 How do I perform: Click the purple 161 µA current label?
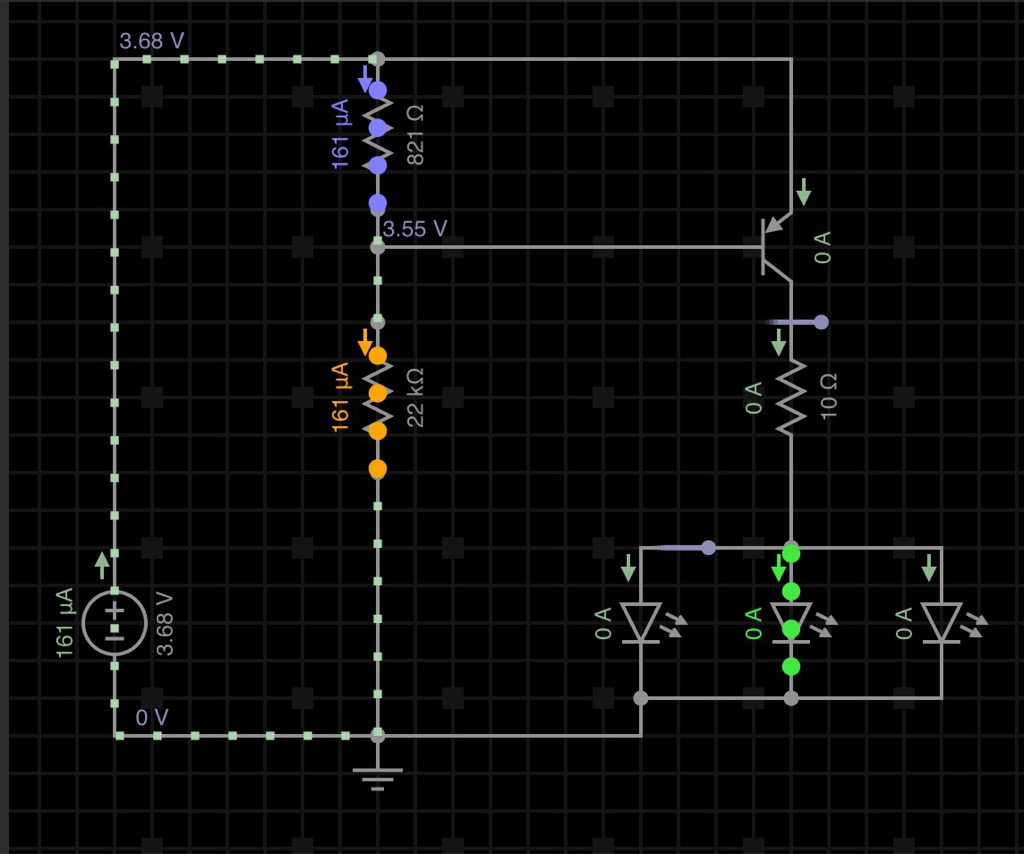point(341,134)
